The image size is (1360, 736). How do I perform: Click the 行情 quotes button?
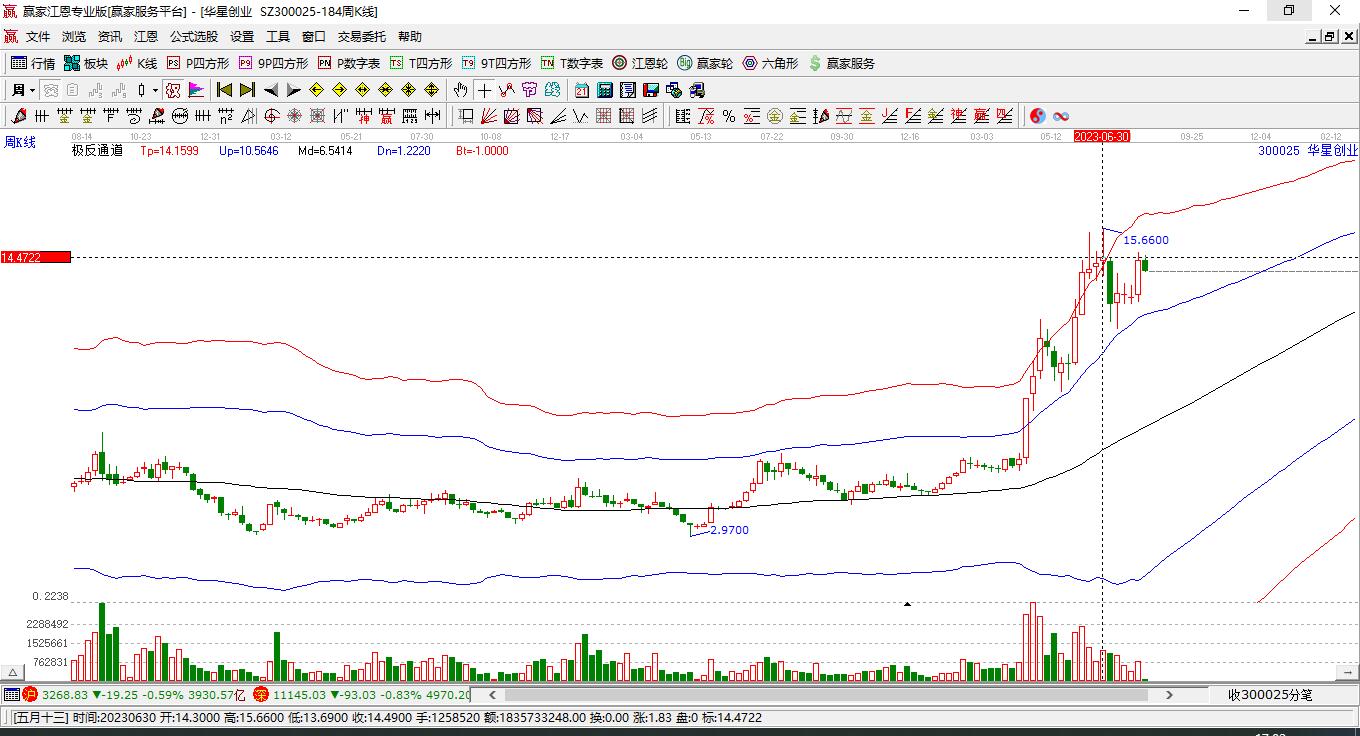click(x=33, y=63)
